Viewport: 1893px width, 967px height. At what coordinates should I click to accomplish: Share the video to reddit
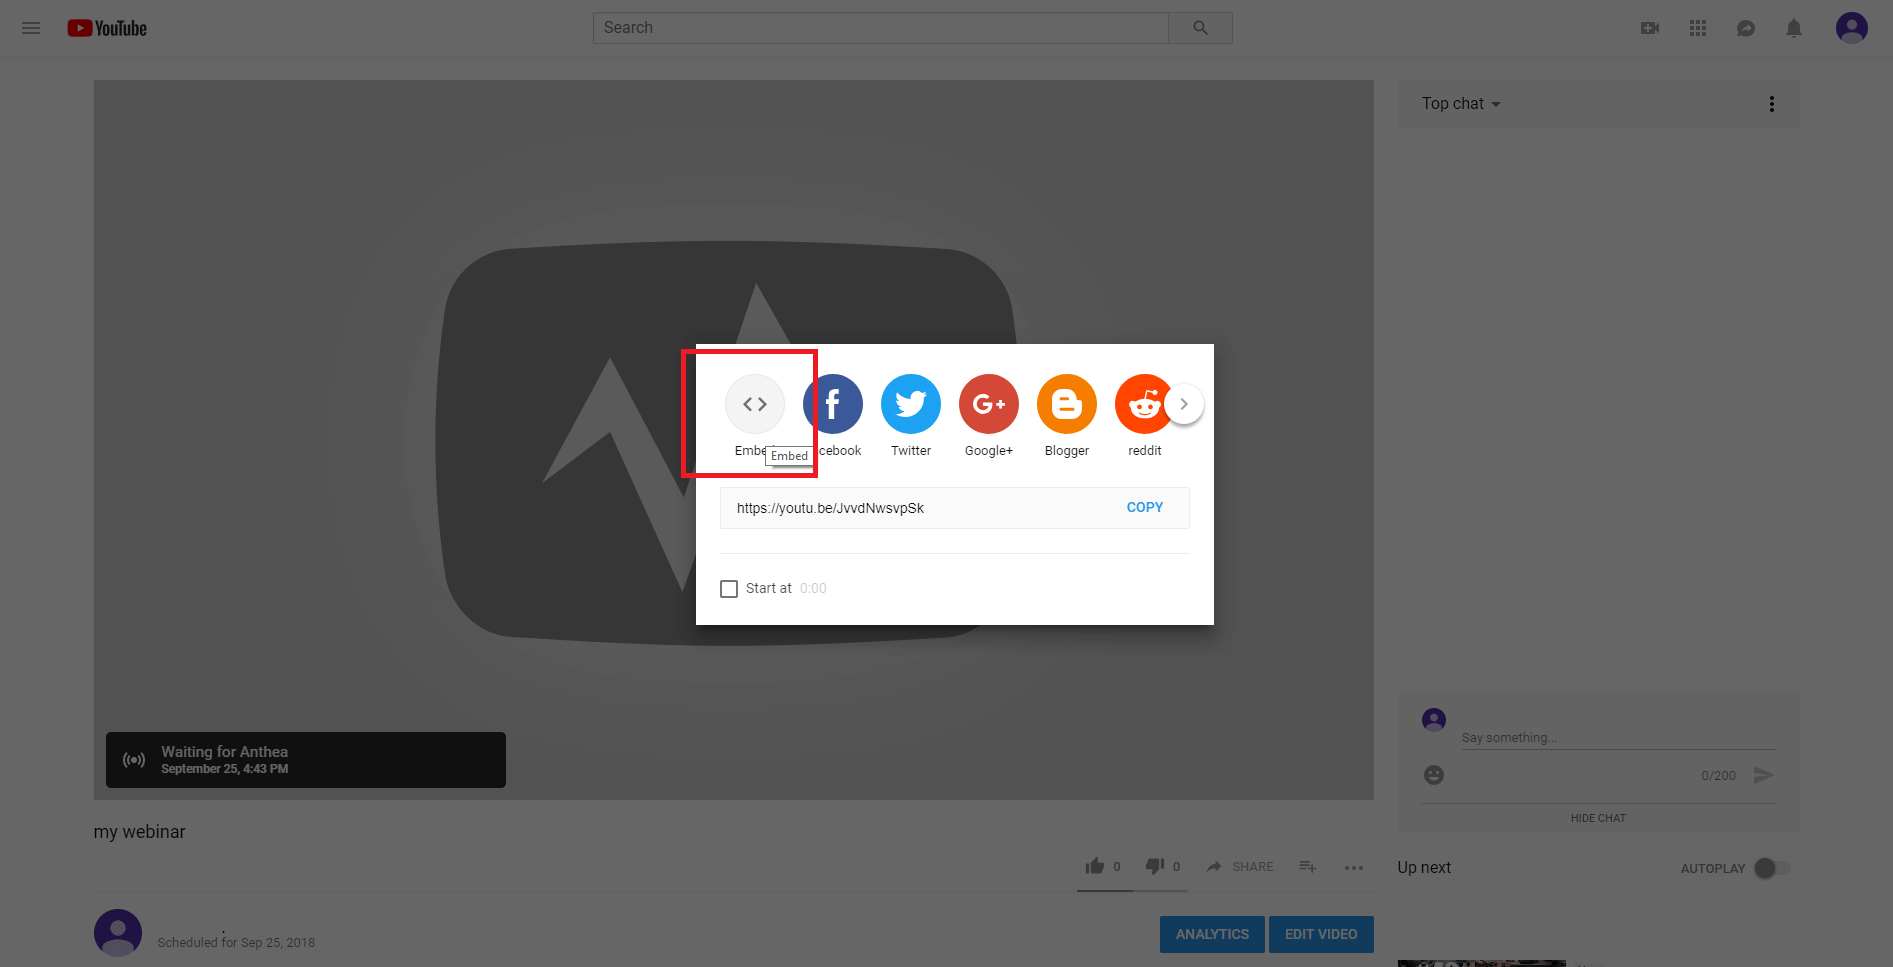tap(1144, 404)
